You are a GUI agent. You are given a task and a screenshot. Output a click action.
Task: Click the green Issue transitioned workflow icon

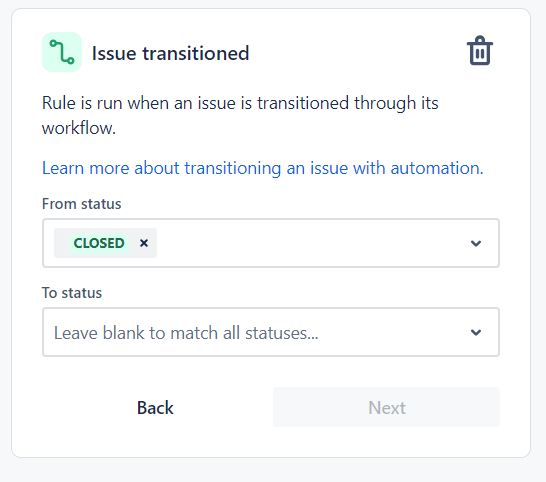[x=62, y=52]
